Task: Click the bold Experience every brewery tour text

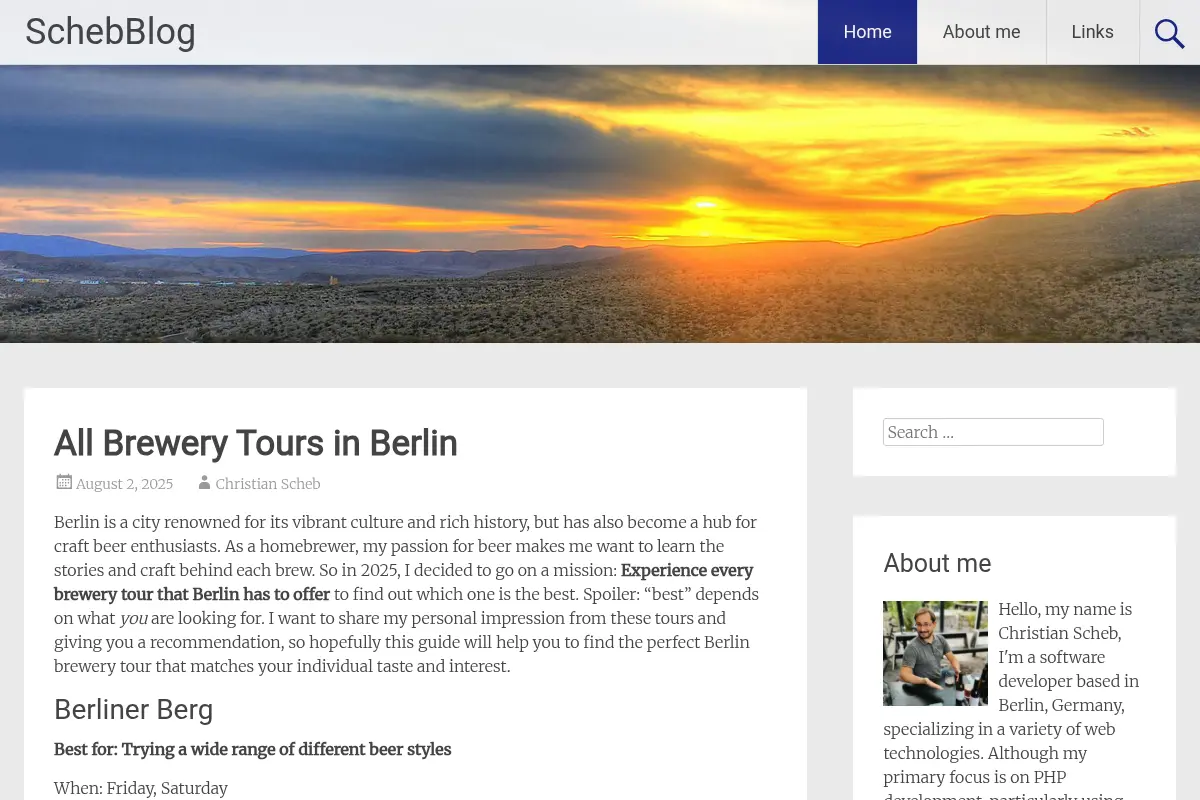Action: click(404, 582)
